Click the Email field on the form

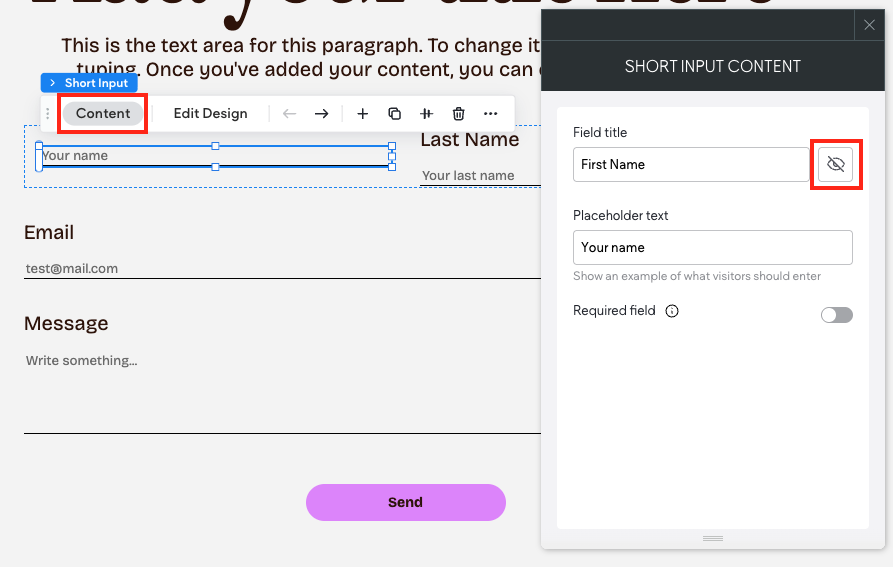click(x=280, y=268)
